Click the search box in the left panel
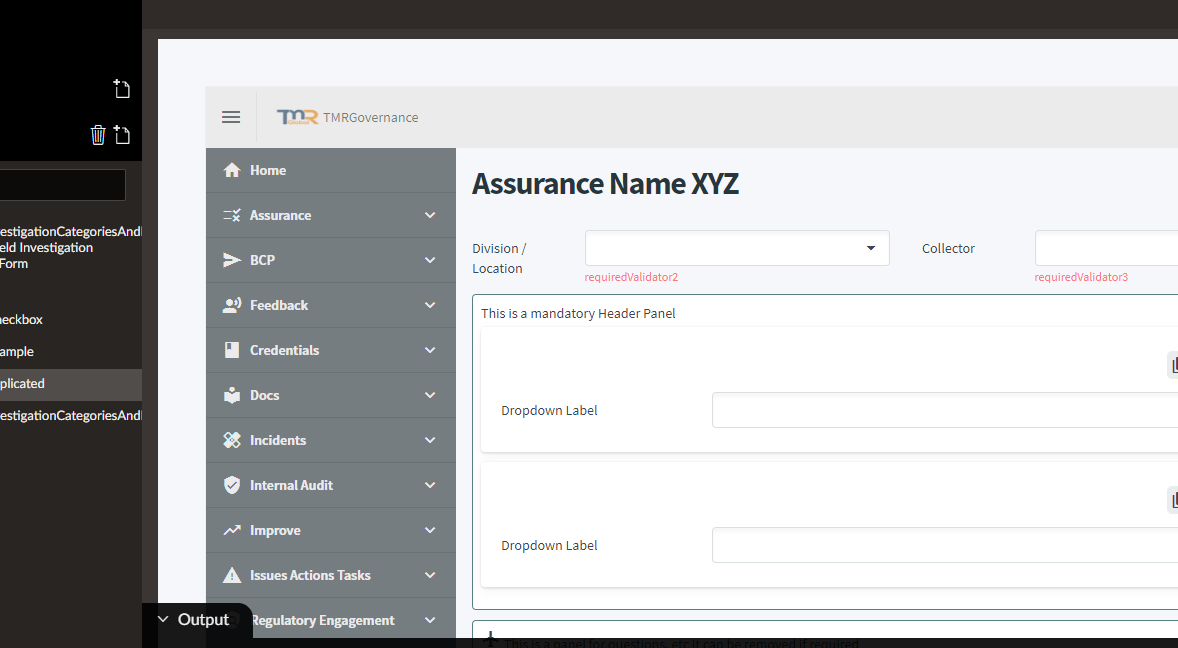The height and width of the screenshot is (648, 1178). click(x=62, y=185)
